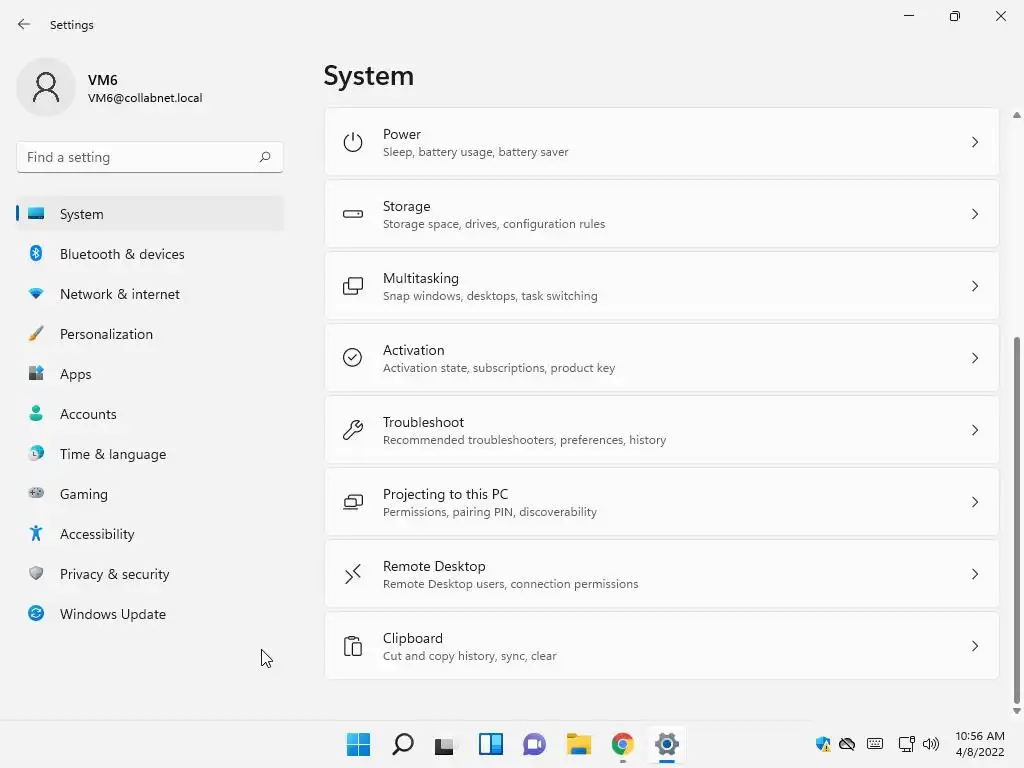Click the touch keyboard tray icon

pyautogui.click(x=874, y=743)
